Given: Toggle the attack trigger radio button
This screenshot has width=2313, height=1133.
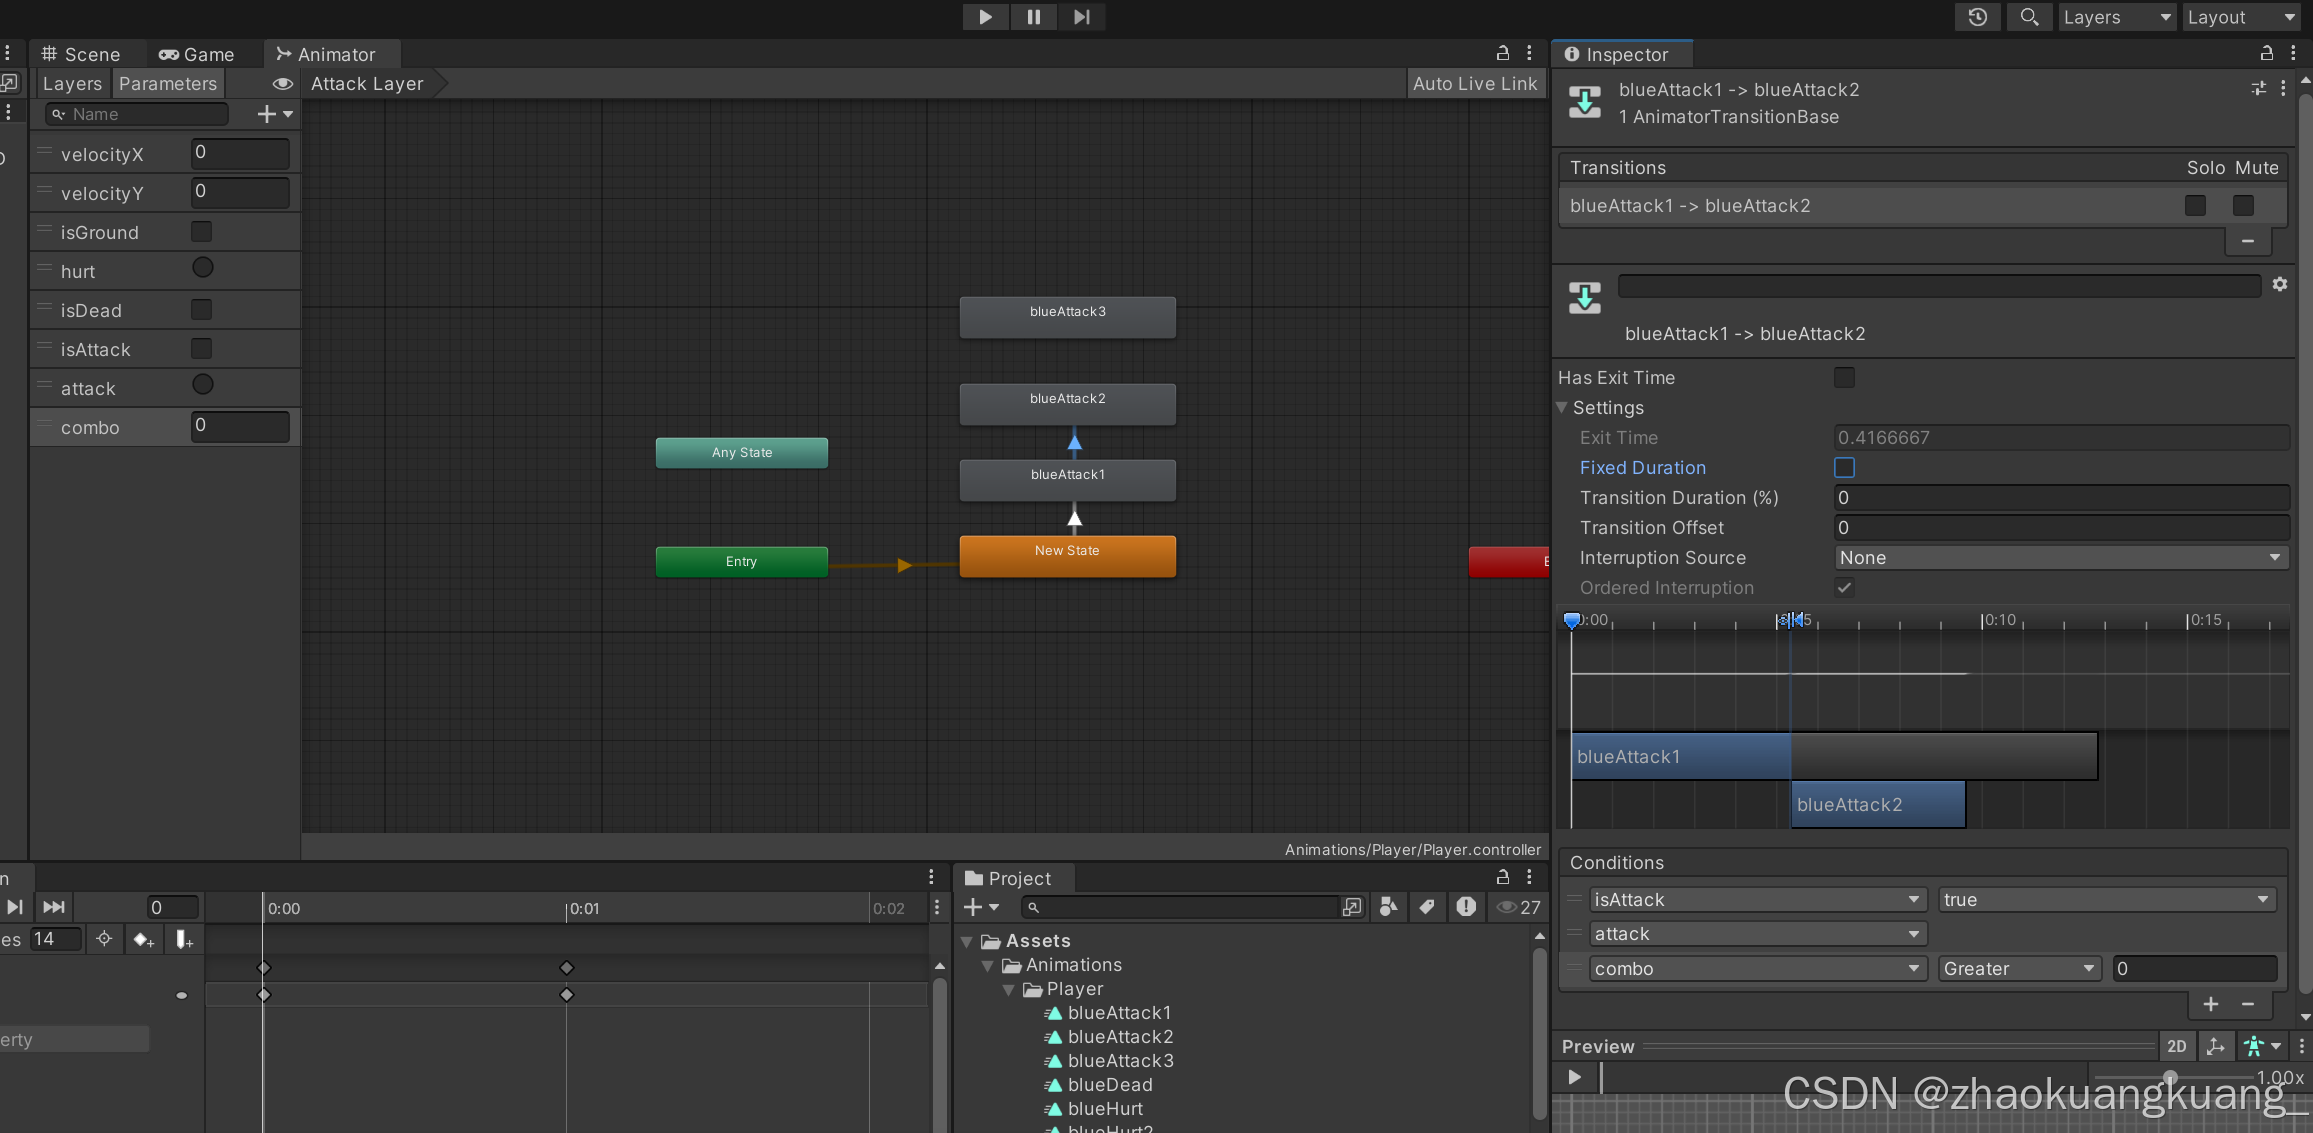Looking at the screenshot, I should [203, 385].
